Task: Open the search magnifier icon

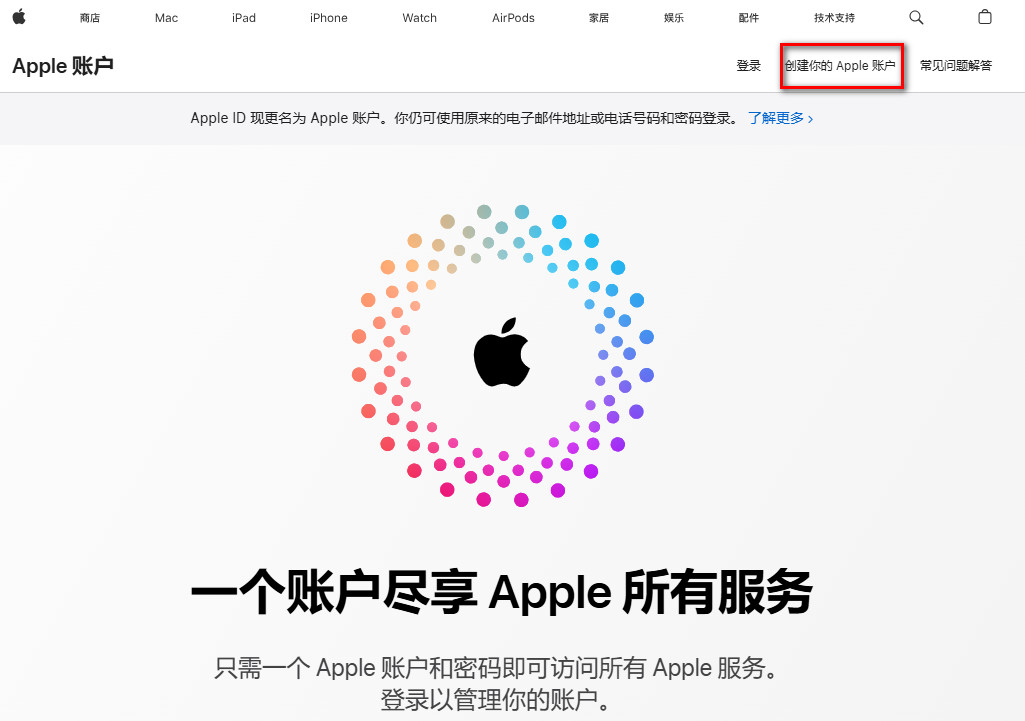Action: [x=916, y=18]
